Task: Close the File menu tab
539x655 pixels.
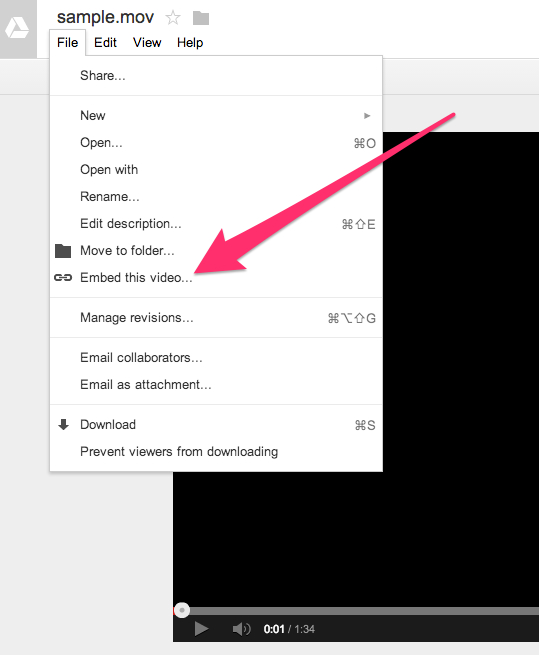Action: click(68, 43)
